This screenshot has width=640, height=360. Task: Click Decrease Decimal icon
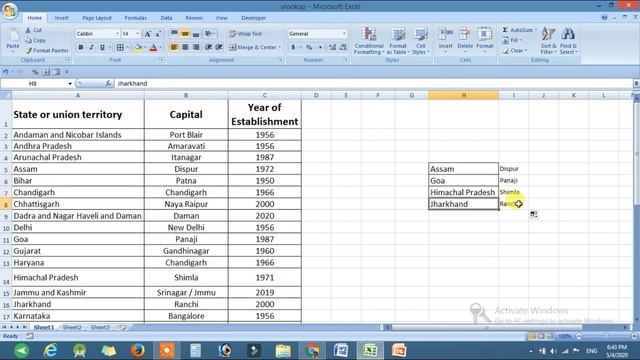click(343, 48)
